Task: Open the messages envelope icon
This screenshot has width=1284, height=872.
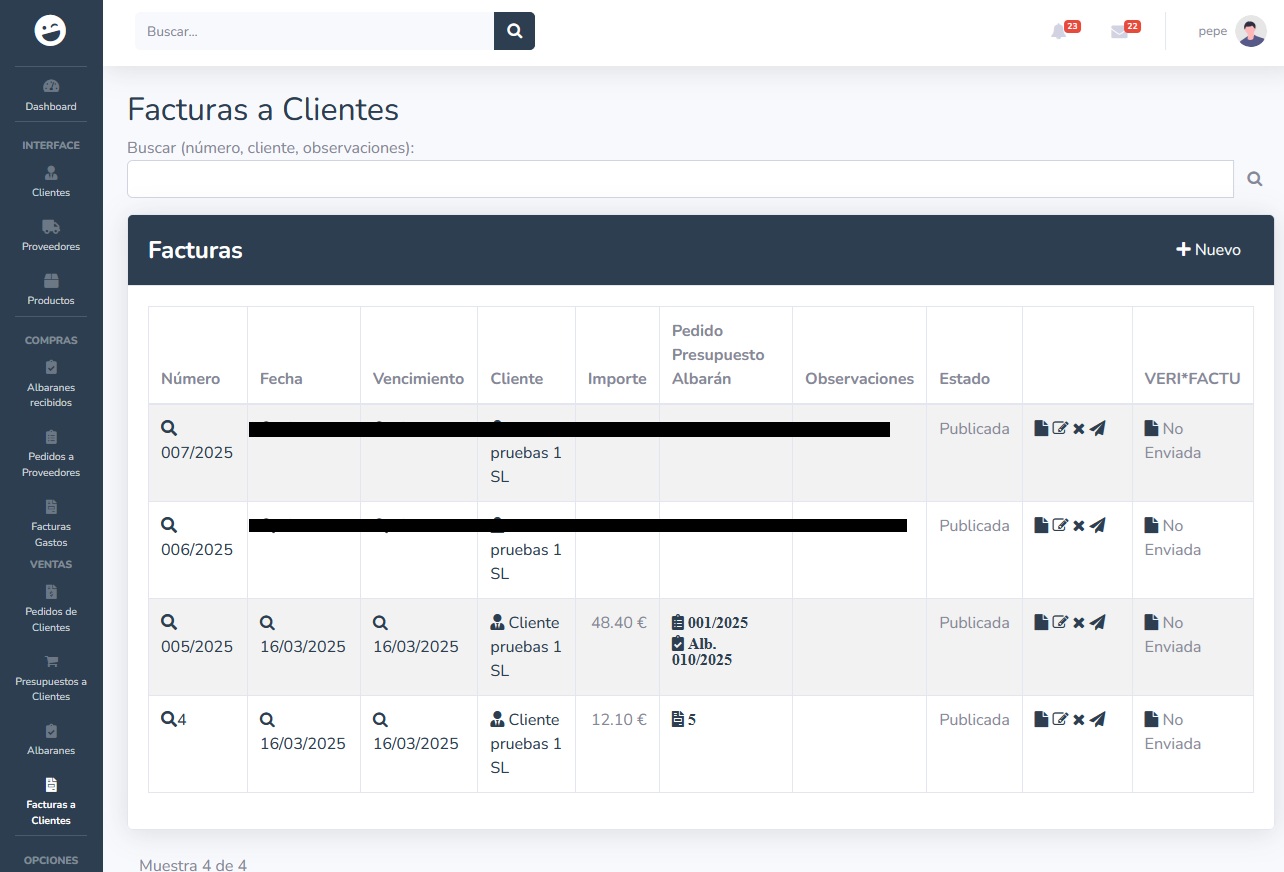Action: point(1119,32)
